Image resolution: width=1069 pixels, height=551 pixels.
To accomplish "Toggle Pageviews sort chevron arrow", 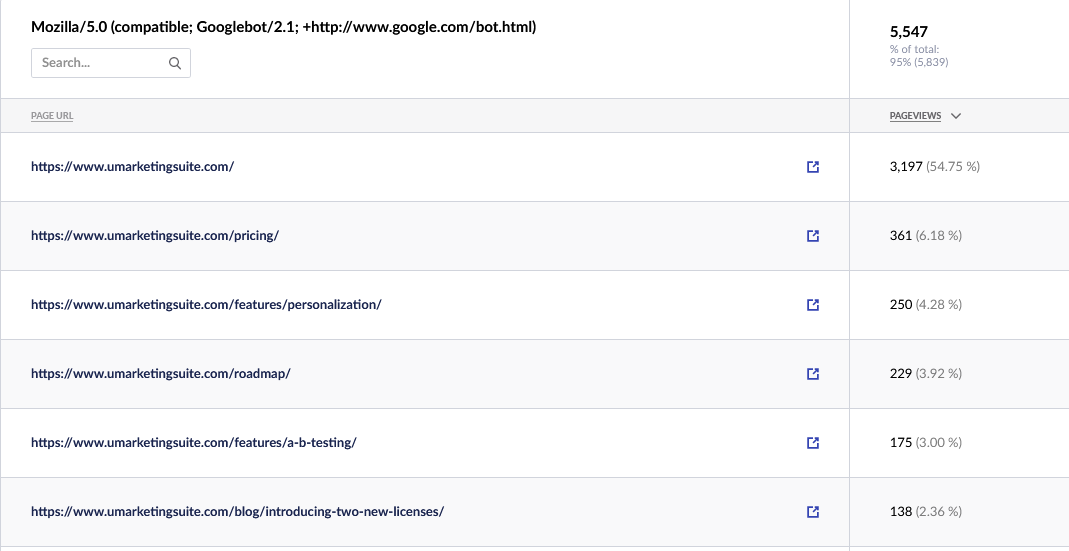I will point(956,116).
